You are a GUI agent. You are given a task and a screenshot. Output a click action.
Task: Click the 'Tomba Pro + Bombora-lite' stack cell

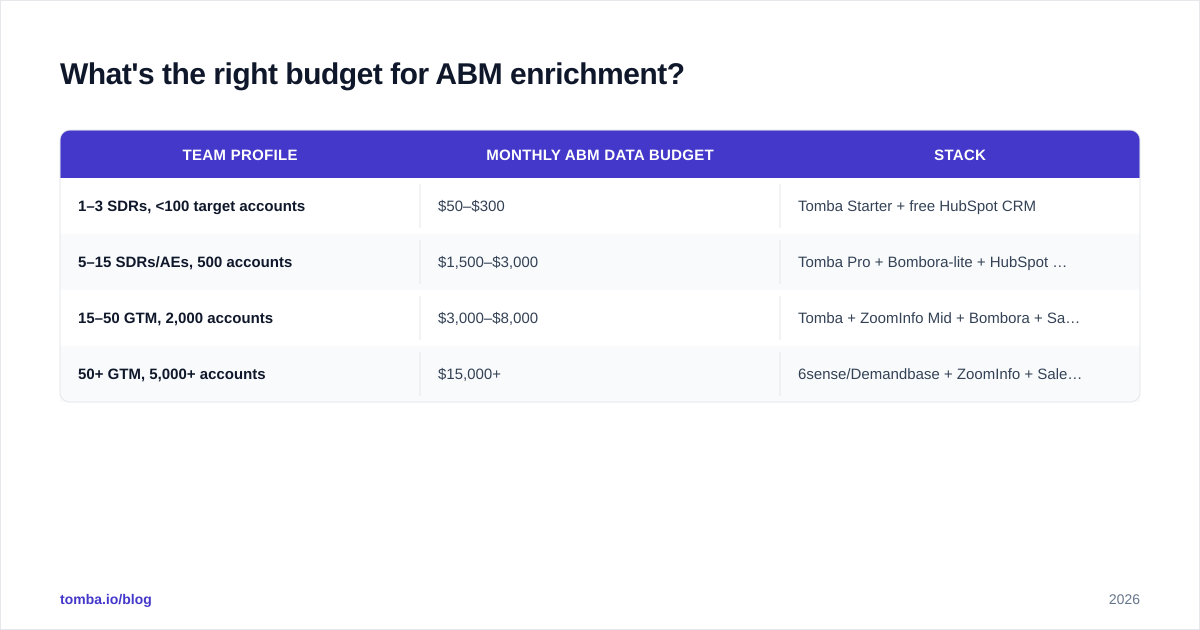point(960,262)
